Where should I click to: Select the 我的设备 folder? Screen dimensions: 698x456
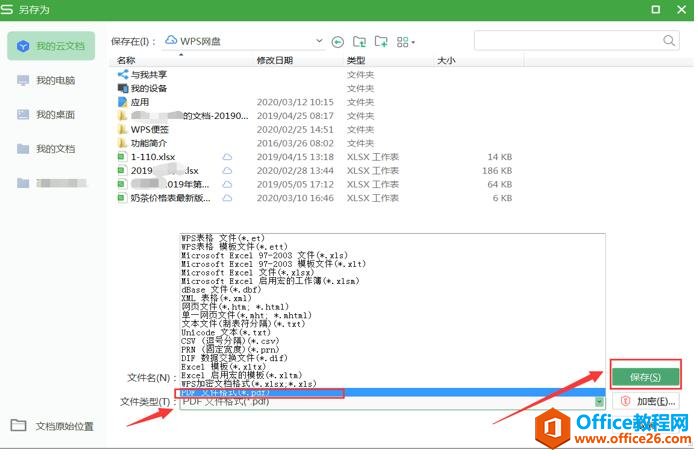click(149, 89)
